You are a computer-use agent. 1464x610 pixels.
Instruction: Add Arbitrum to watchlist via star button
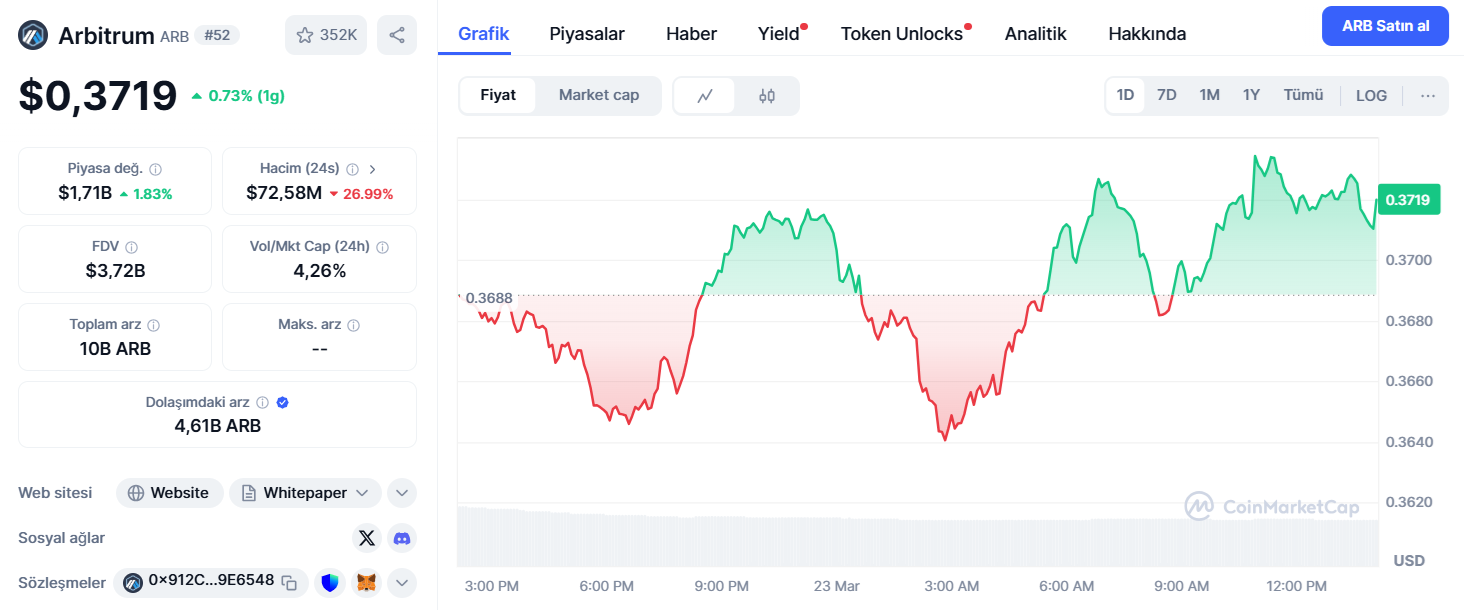click(x=326, y=35)
